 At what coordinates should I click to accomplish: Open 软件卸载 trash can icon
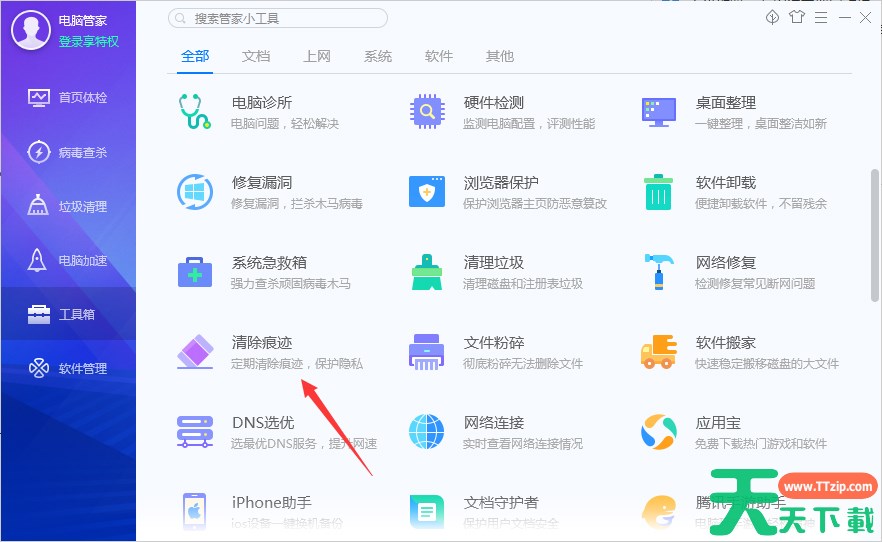[659, 192]
